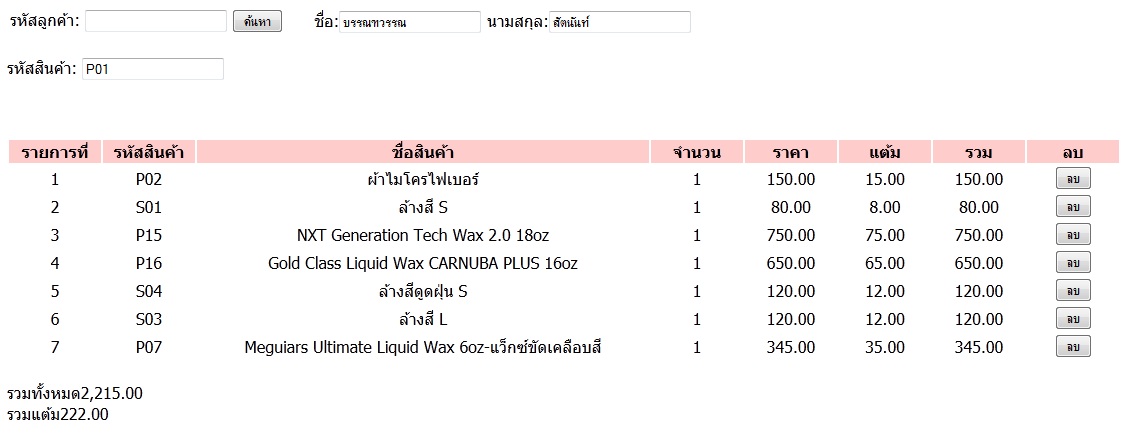Click the นามสกุล last name field
Image resolution: width=1127 pixels, height=446 pixels.
click(620, 22)
